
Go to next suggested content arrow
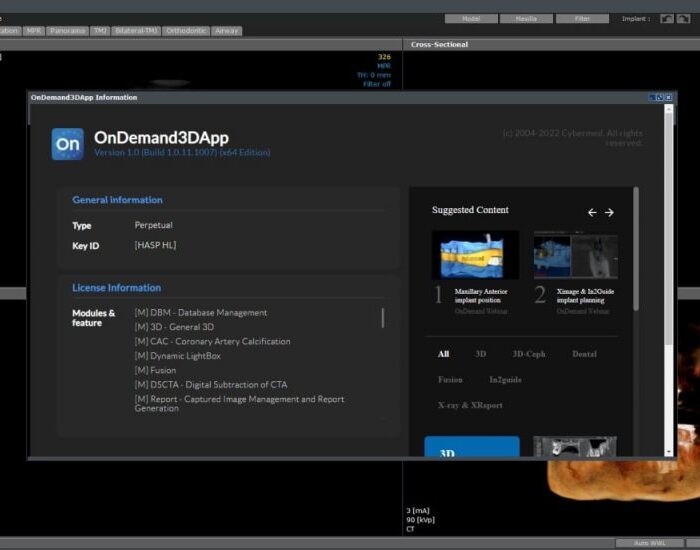tap(609, 212)
